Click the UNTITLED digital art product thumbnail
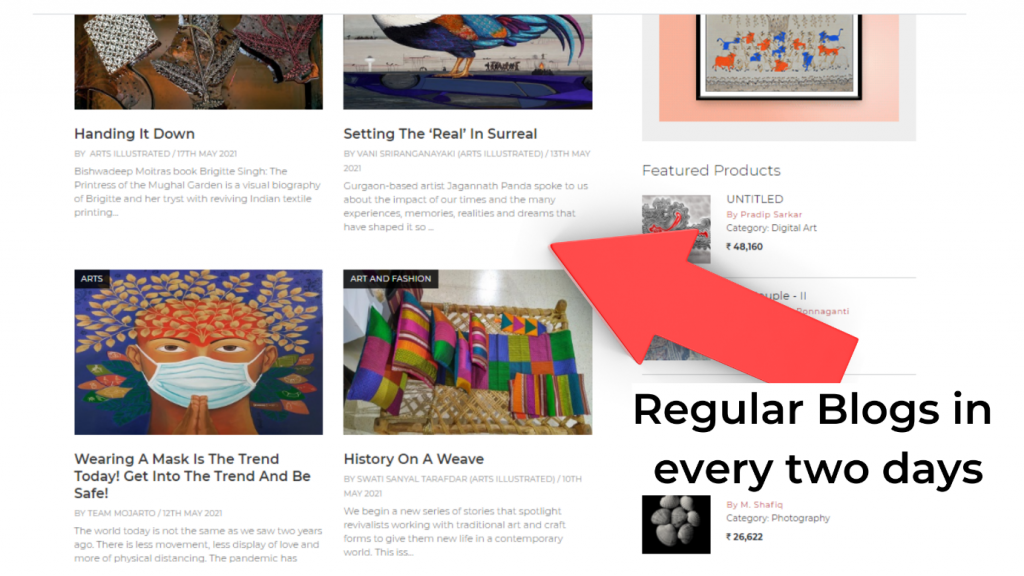Screen dimensions: 1024x576 (x=676, y=229)
